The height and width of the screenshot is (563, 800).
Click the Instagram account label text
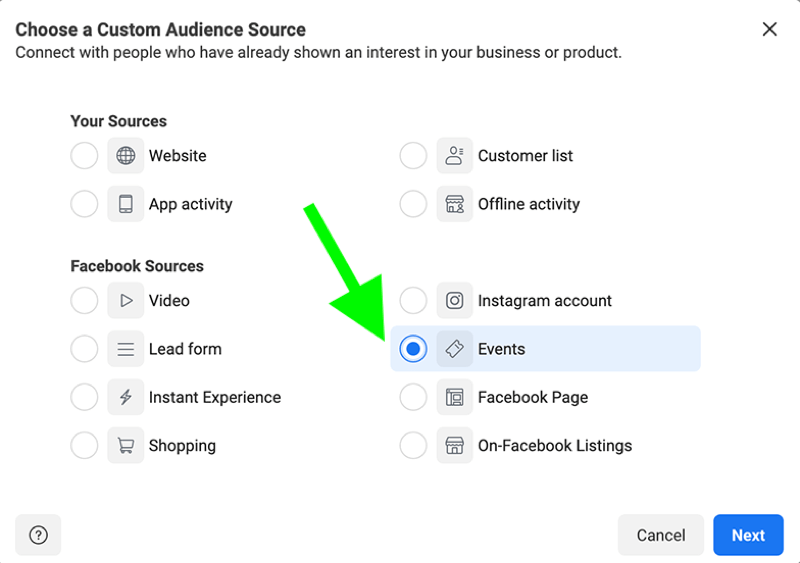[x=544, y=301]
